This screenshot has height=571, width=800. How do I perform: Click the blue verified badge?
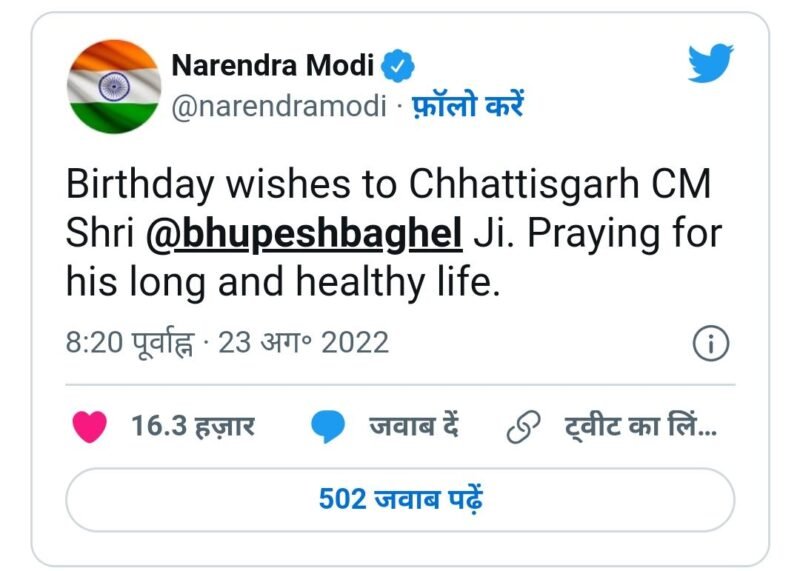[x=400, y=67]
